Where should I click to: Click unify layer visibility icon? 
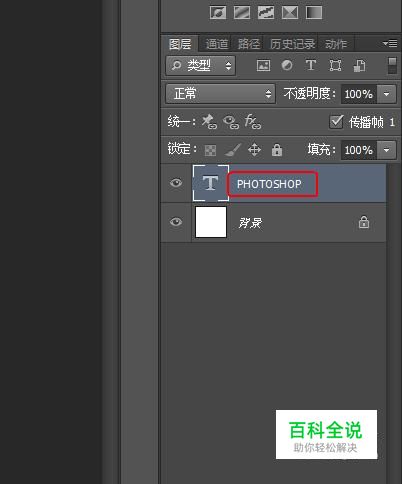coord(231,122)
